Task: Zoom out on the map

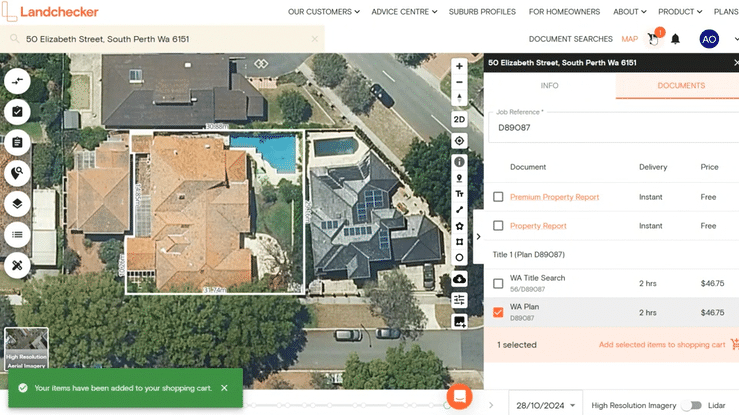Action: click(459, 82)
